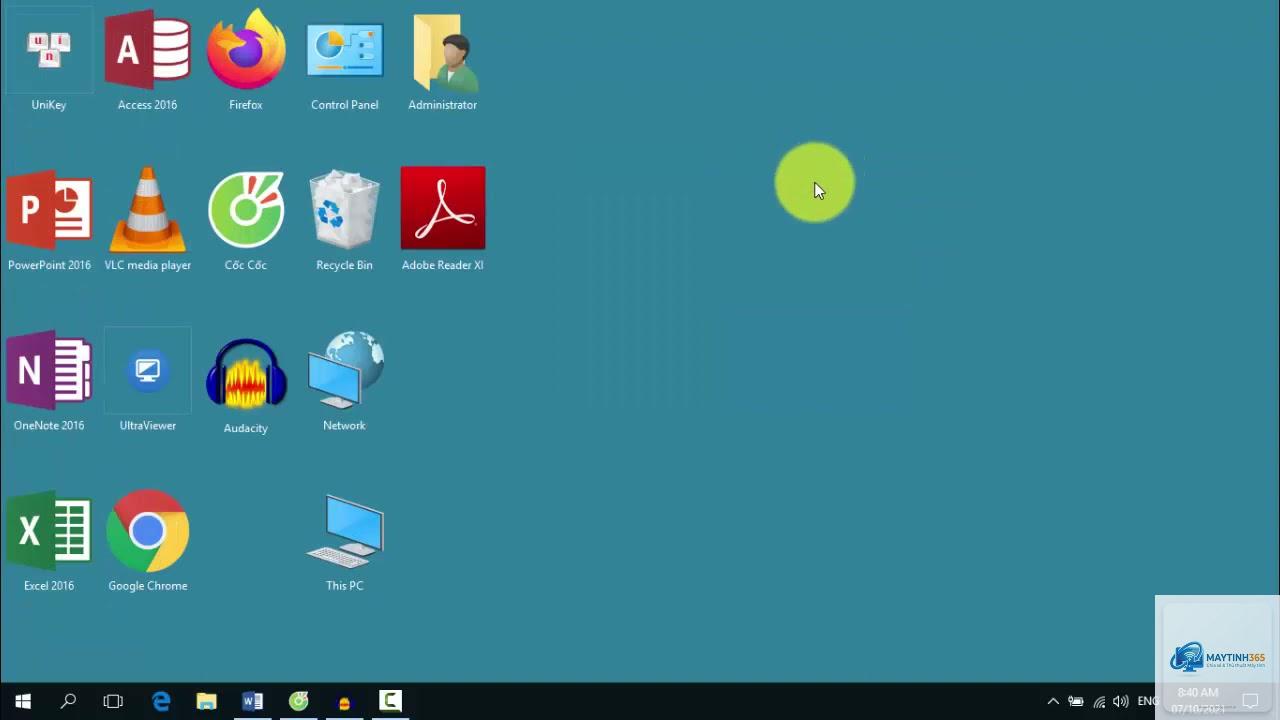
Task: Open the notification action center
Action: click(x=1250, y=701)
